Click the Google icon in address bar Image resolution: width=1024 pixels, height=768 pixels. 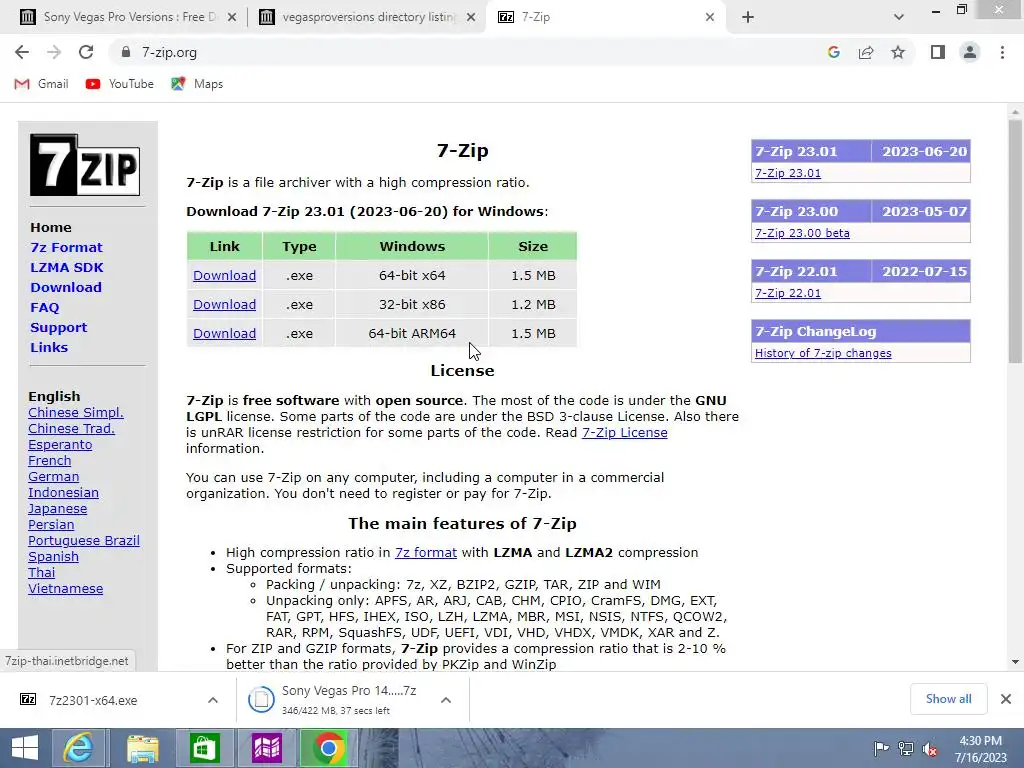(x=833, y=52)
